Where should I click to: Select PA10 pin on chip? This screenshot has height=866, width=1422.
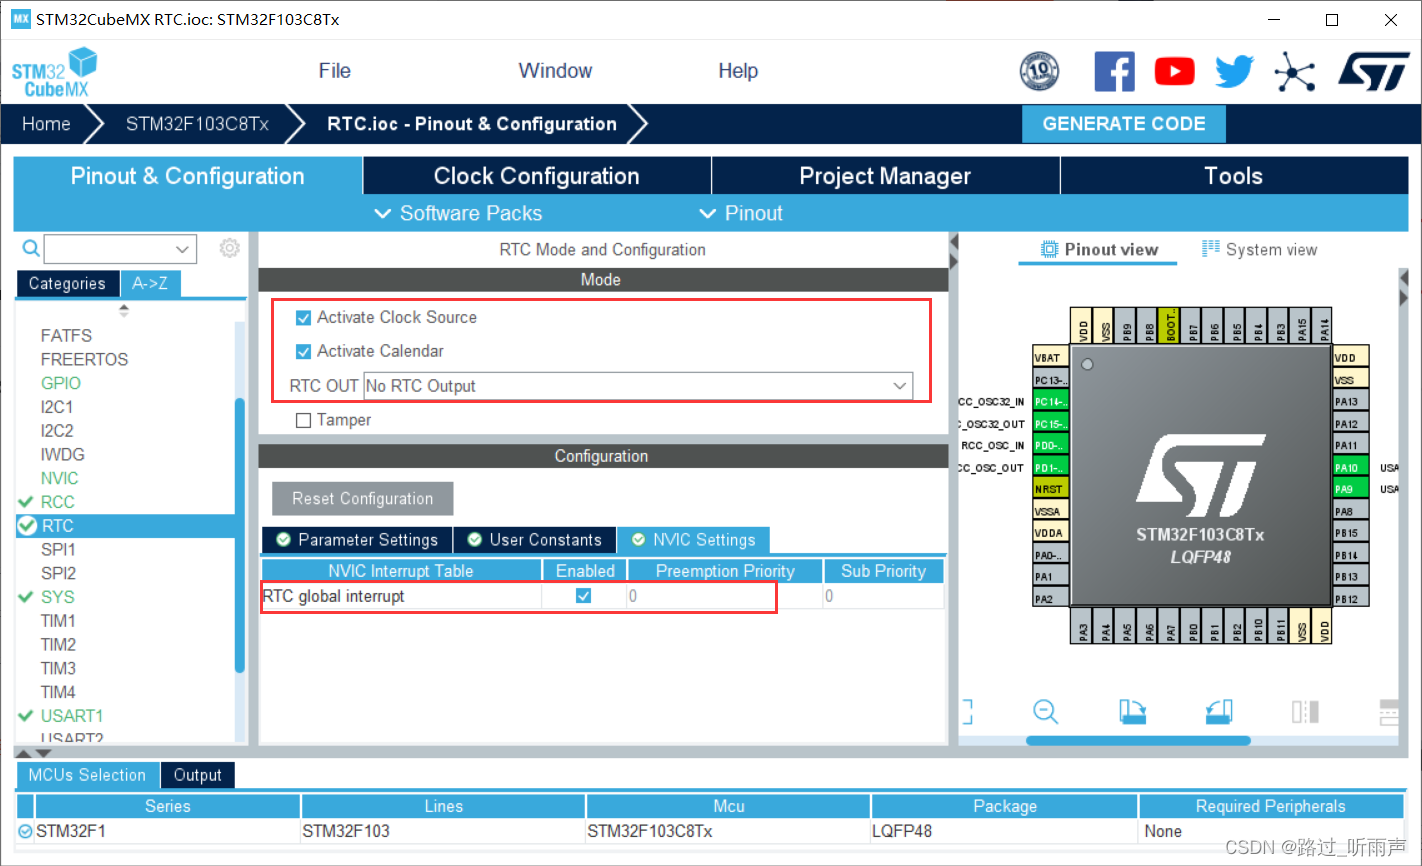pyautogui.click(x=1351, y=467)
